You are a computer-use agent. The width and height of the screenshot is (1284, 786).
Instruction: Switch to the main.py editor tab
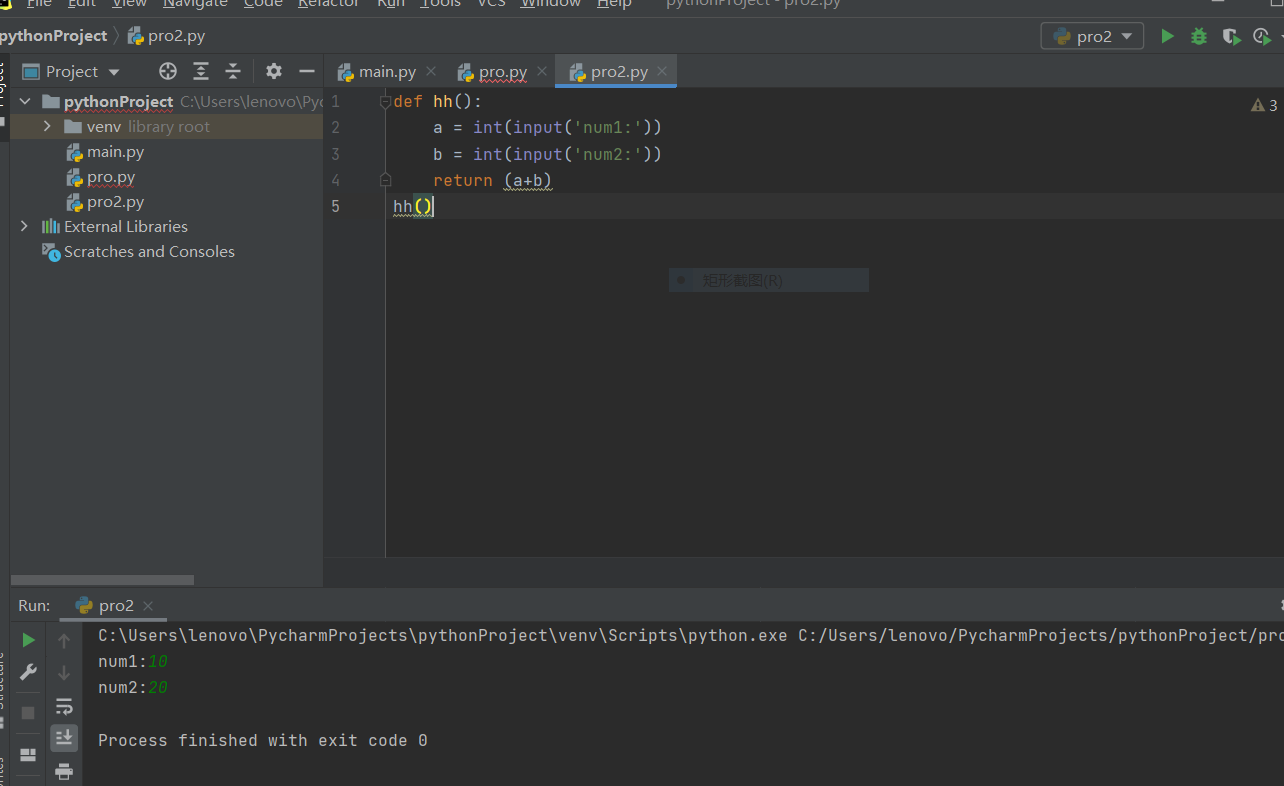pyautogui.click(x=387, y=72)
